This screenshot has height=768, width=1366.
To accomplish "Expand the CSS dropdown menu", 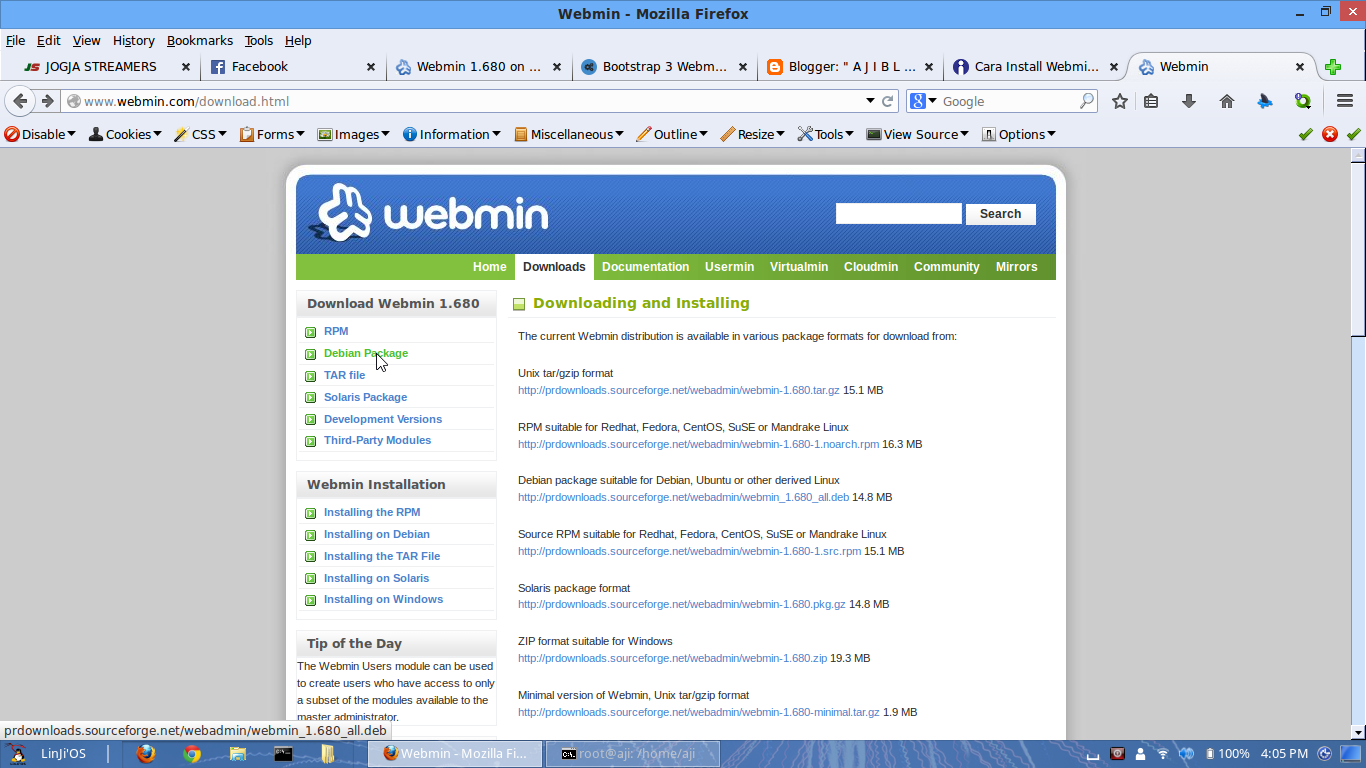I will click(200, 134).
